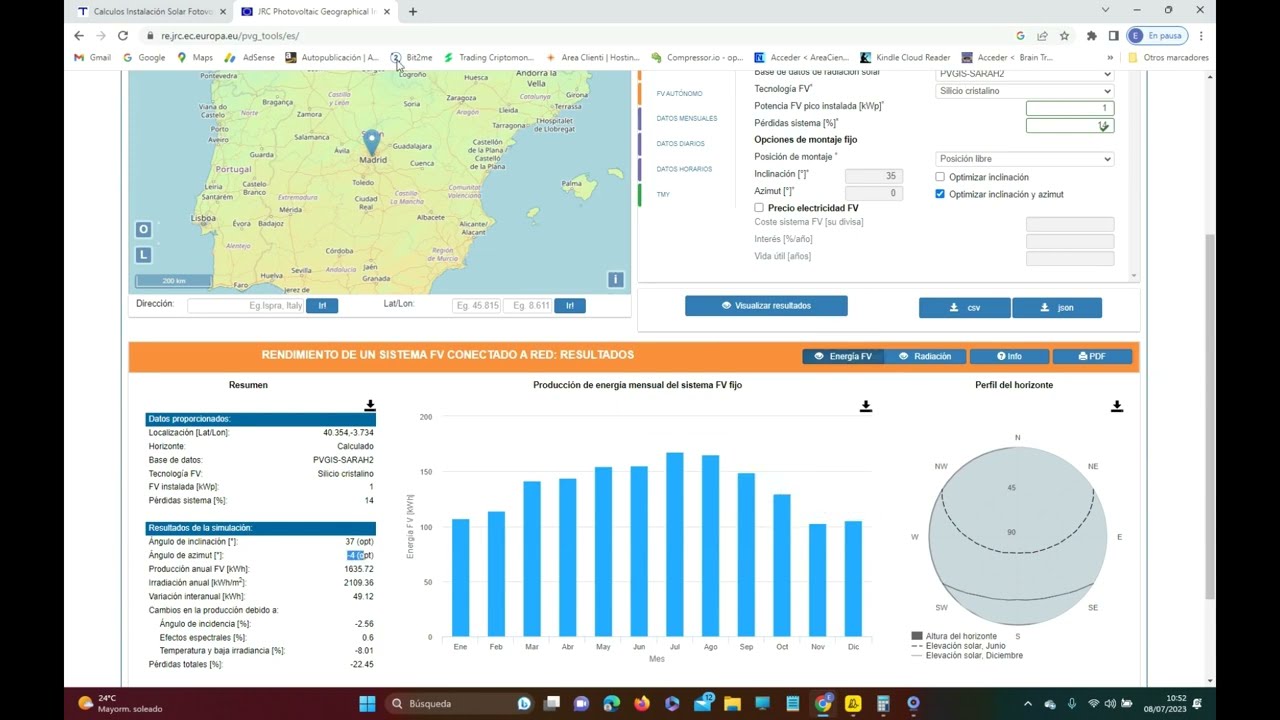Open the Chrome three-dot menu
1280x720 pixels.
1201,35
